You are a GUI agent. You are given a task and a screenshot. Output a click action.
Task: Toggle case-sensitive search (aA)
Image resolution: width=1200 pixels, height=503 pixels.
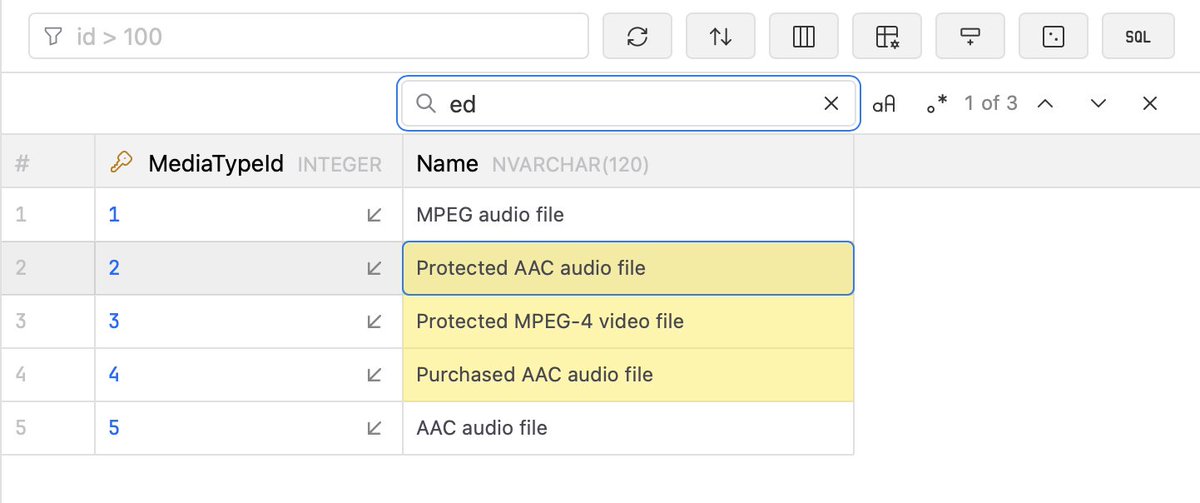coord(884,104)
